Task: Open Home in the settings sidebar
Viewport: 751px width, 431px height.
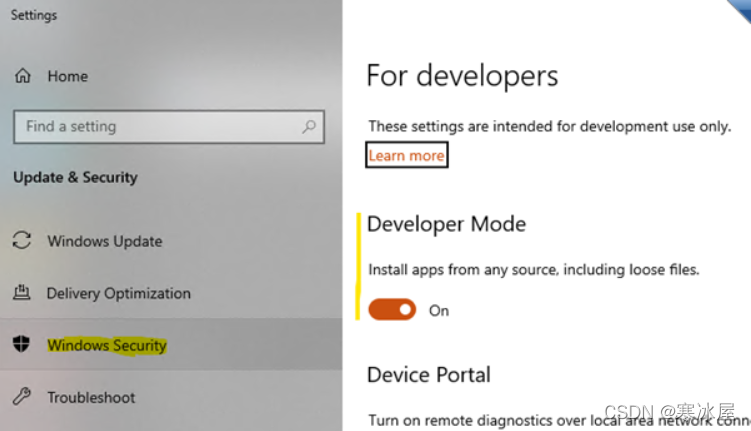Action: 68,76
